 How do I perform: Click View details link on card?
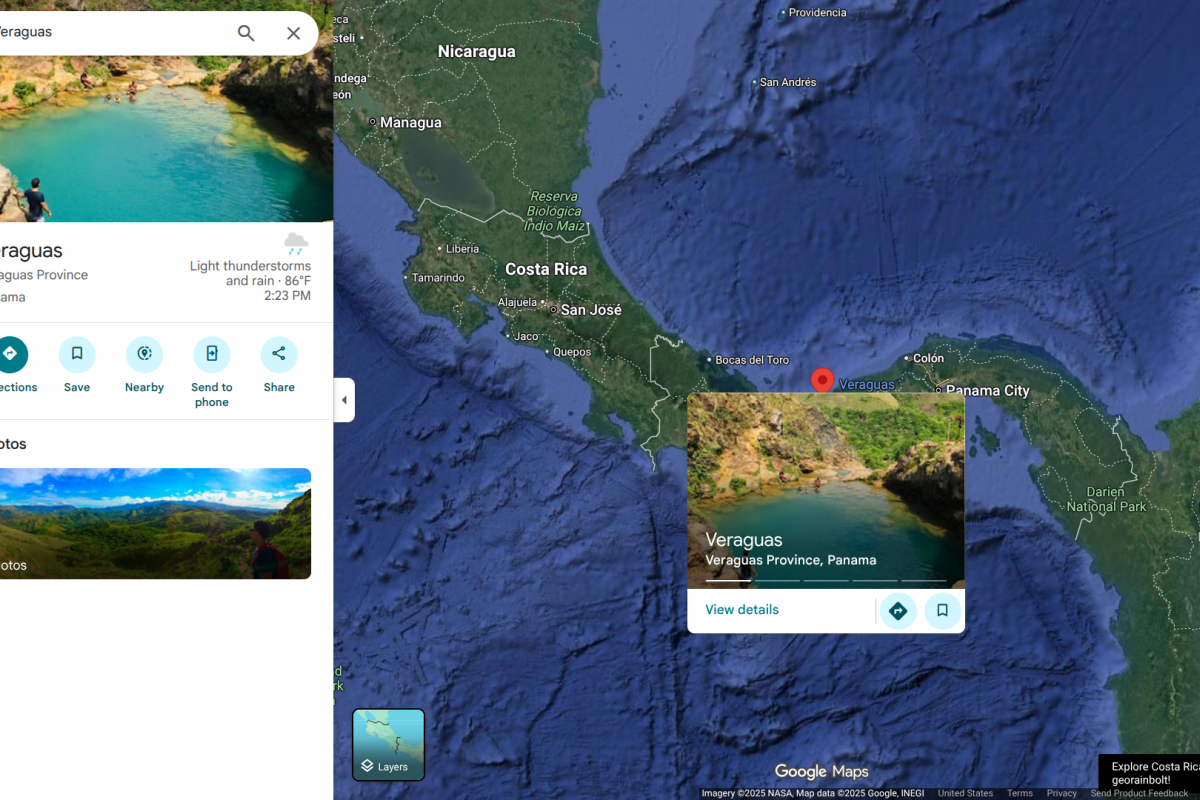coord(741,610)
